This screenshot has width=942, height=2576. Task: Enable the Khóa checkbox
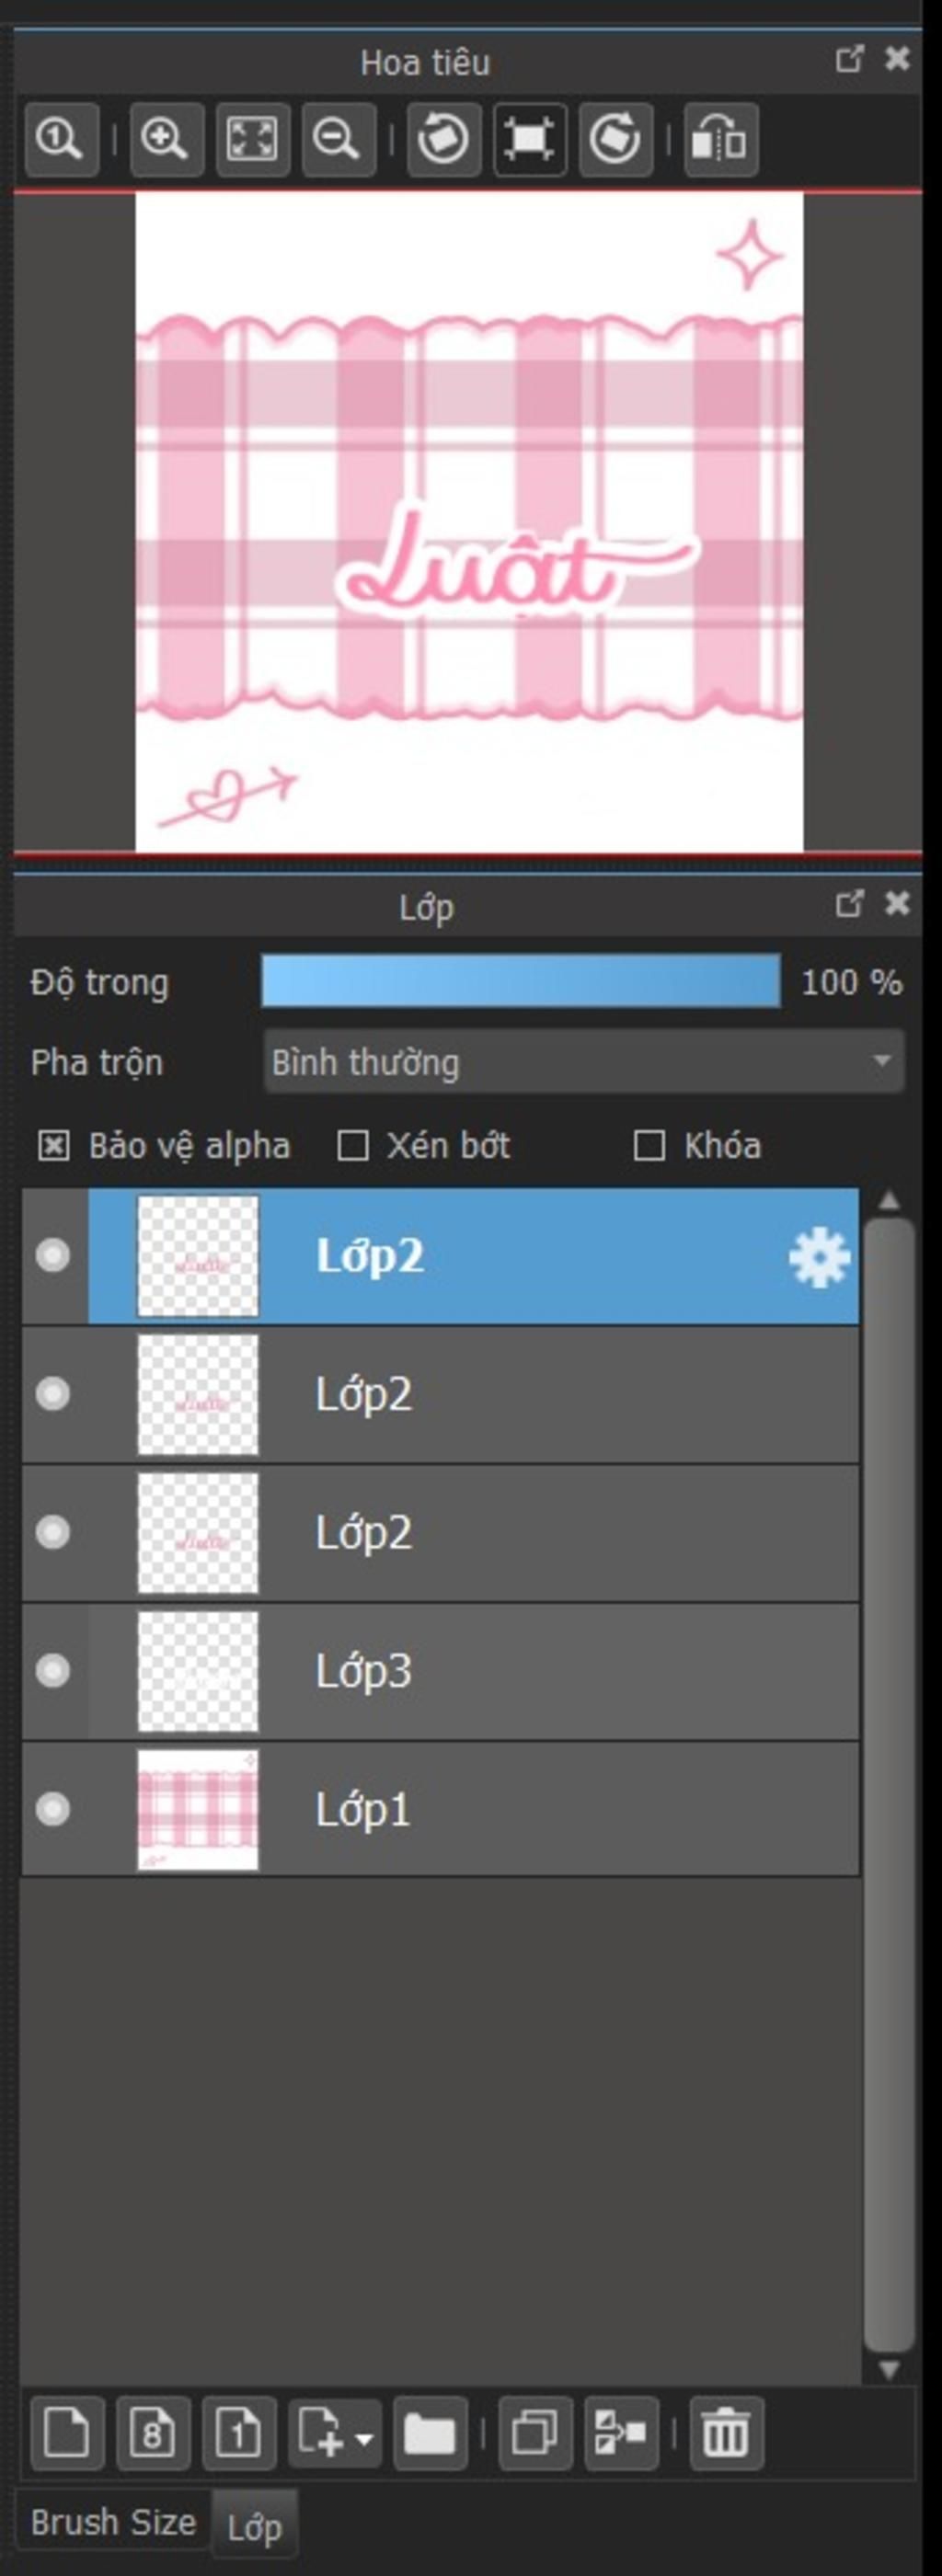[649, 1145]
